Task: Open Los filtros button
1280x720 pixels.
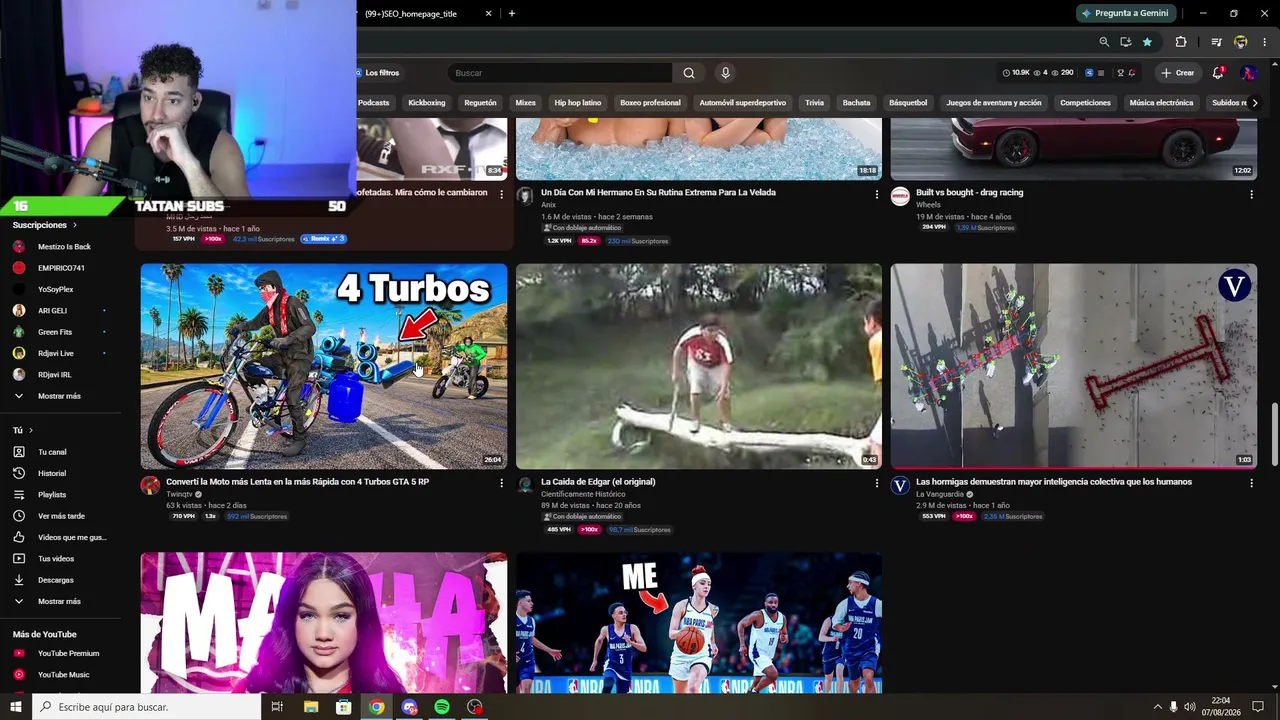Action: [378, 73]
